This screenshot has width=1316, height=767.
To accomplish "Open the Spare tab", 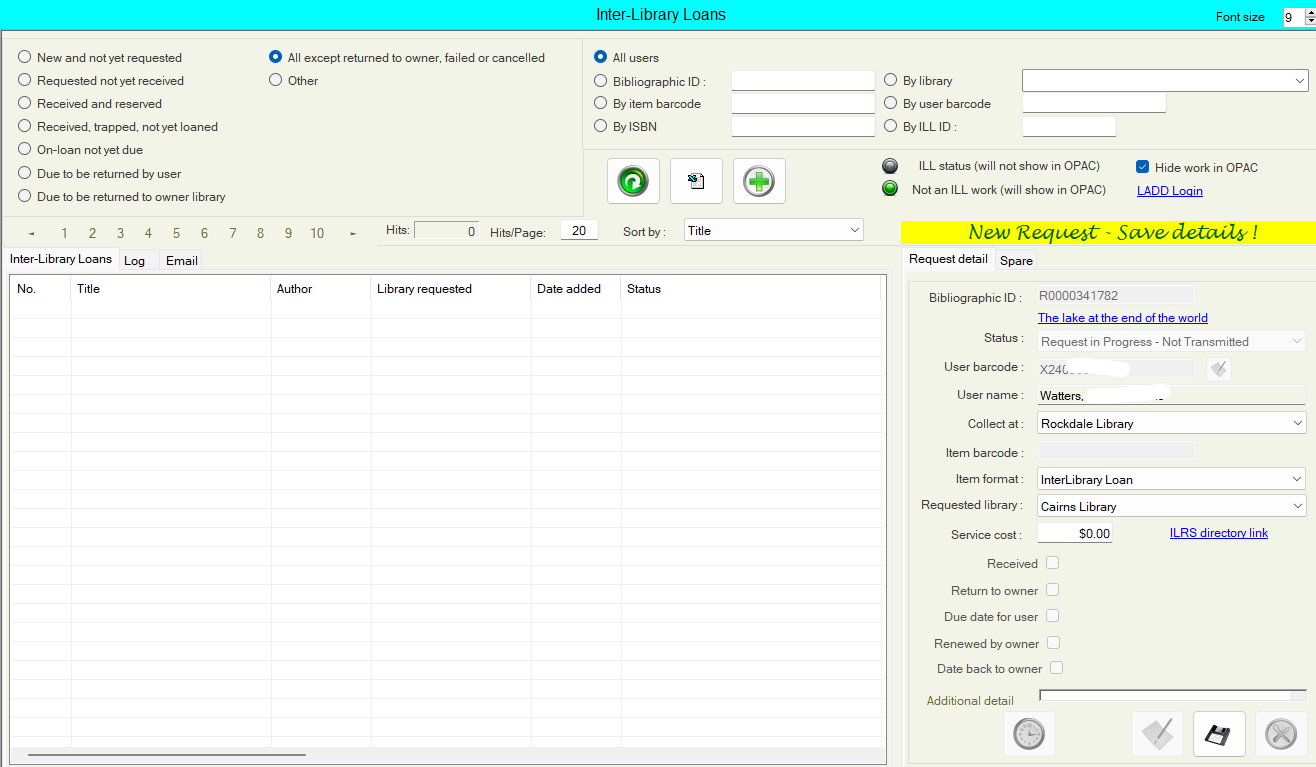I will point(1016,261).
